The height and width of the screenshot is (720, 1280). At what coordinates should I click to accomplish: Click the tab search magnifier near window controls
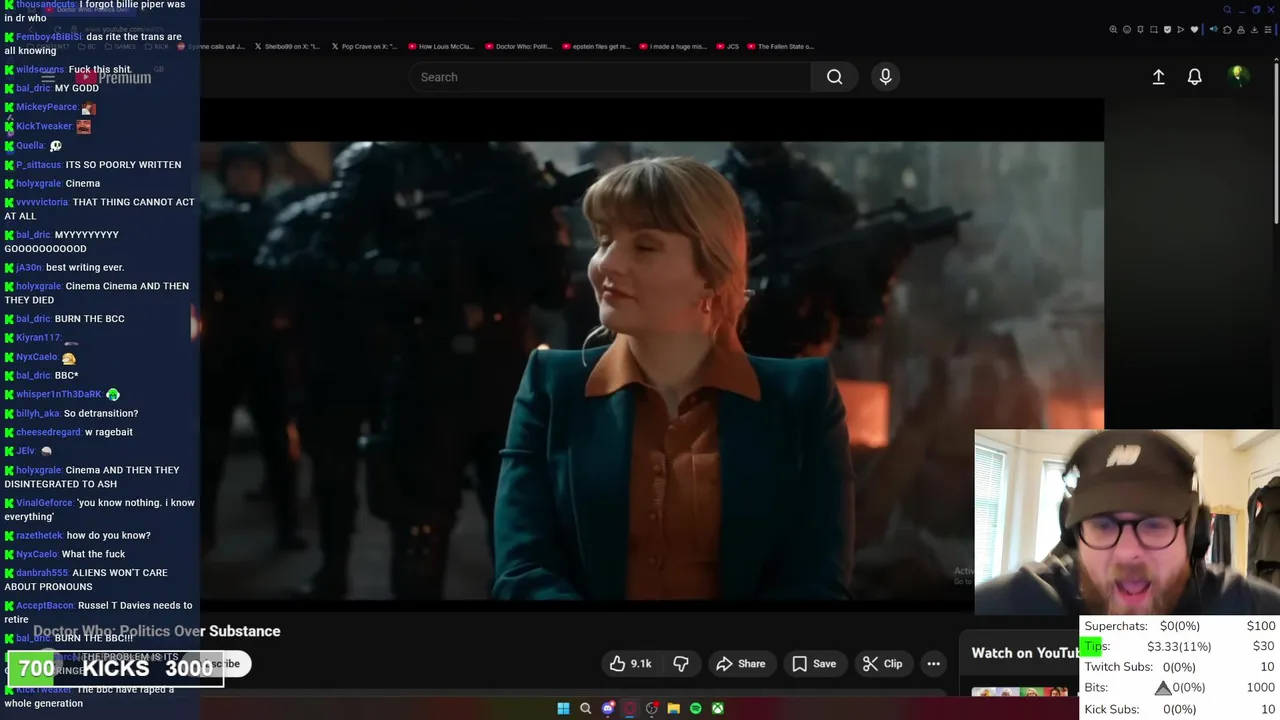[1227, 10]
